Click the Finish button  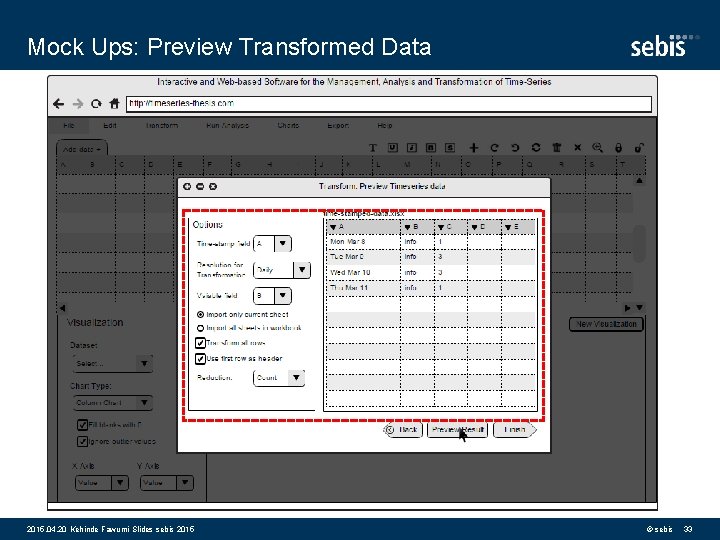pyautogui.click(x=515, y=430)
